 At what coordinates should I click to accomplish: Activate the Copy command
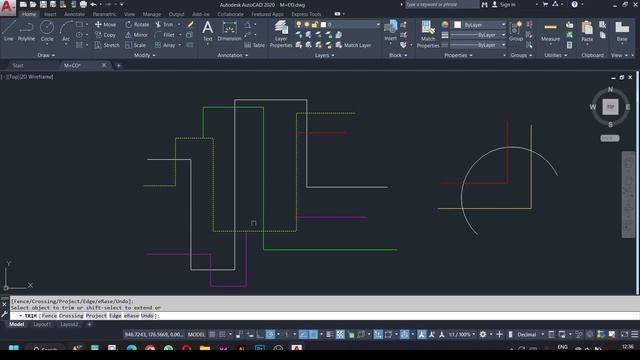105,35
